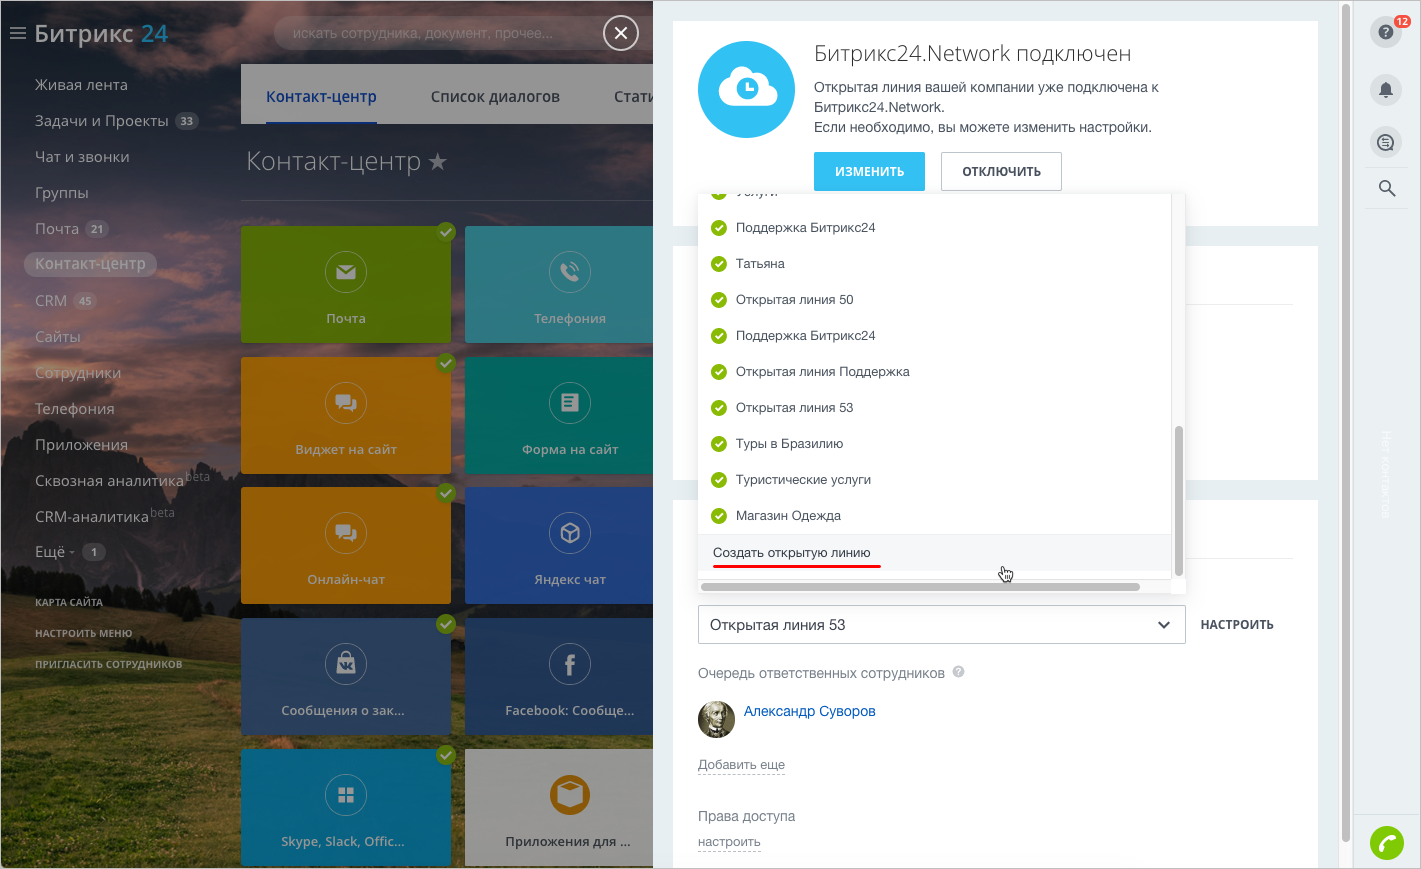Open the hamburger menu next to Битрикс 24
Viewport: 1421px width, 869px height.
[x=17, y=33]
